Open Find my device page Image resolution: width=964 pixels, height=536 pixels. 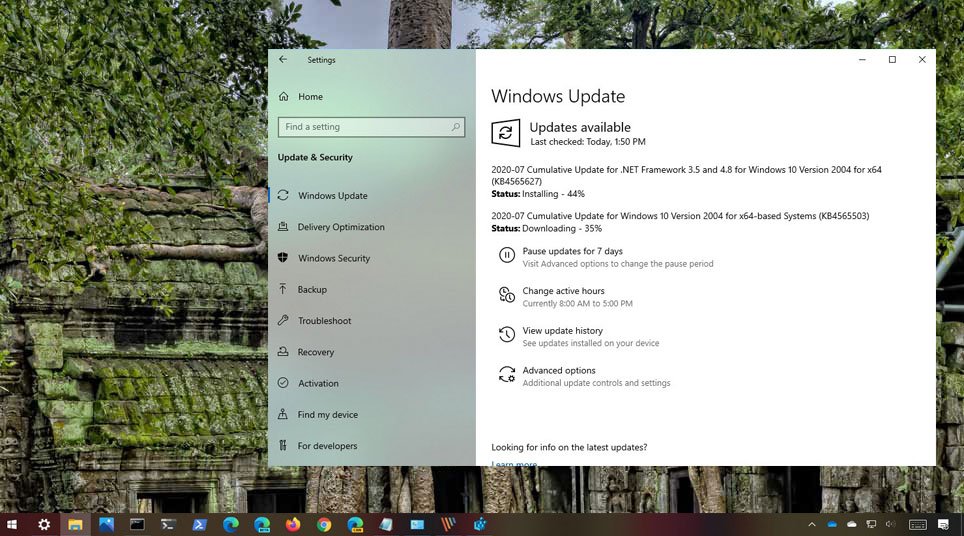coord(327,415)
